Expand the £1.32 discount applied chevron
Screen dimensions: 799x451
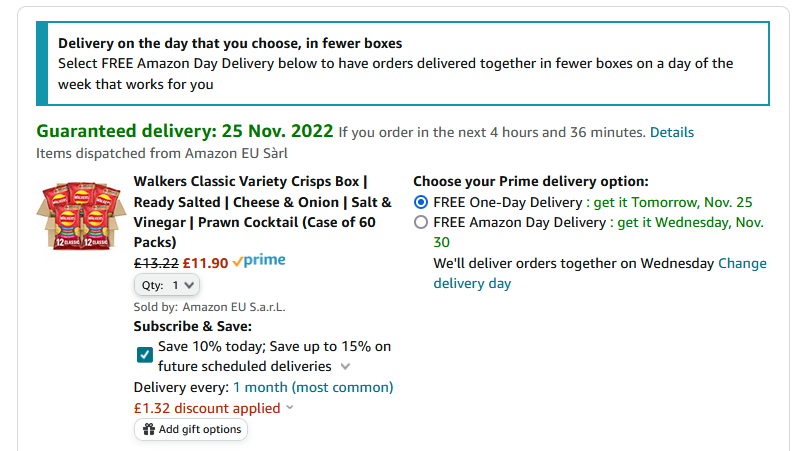click(x=290, y=408)
